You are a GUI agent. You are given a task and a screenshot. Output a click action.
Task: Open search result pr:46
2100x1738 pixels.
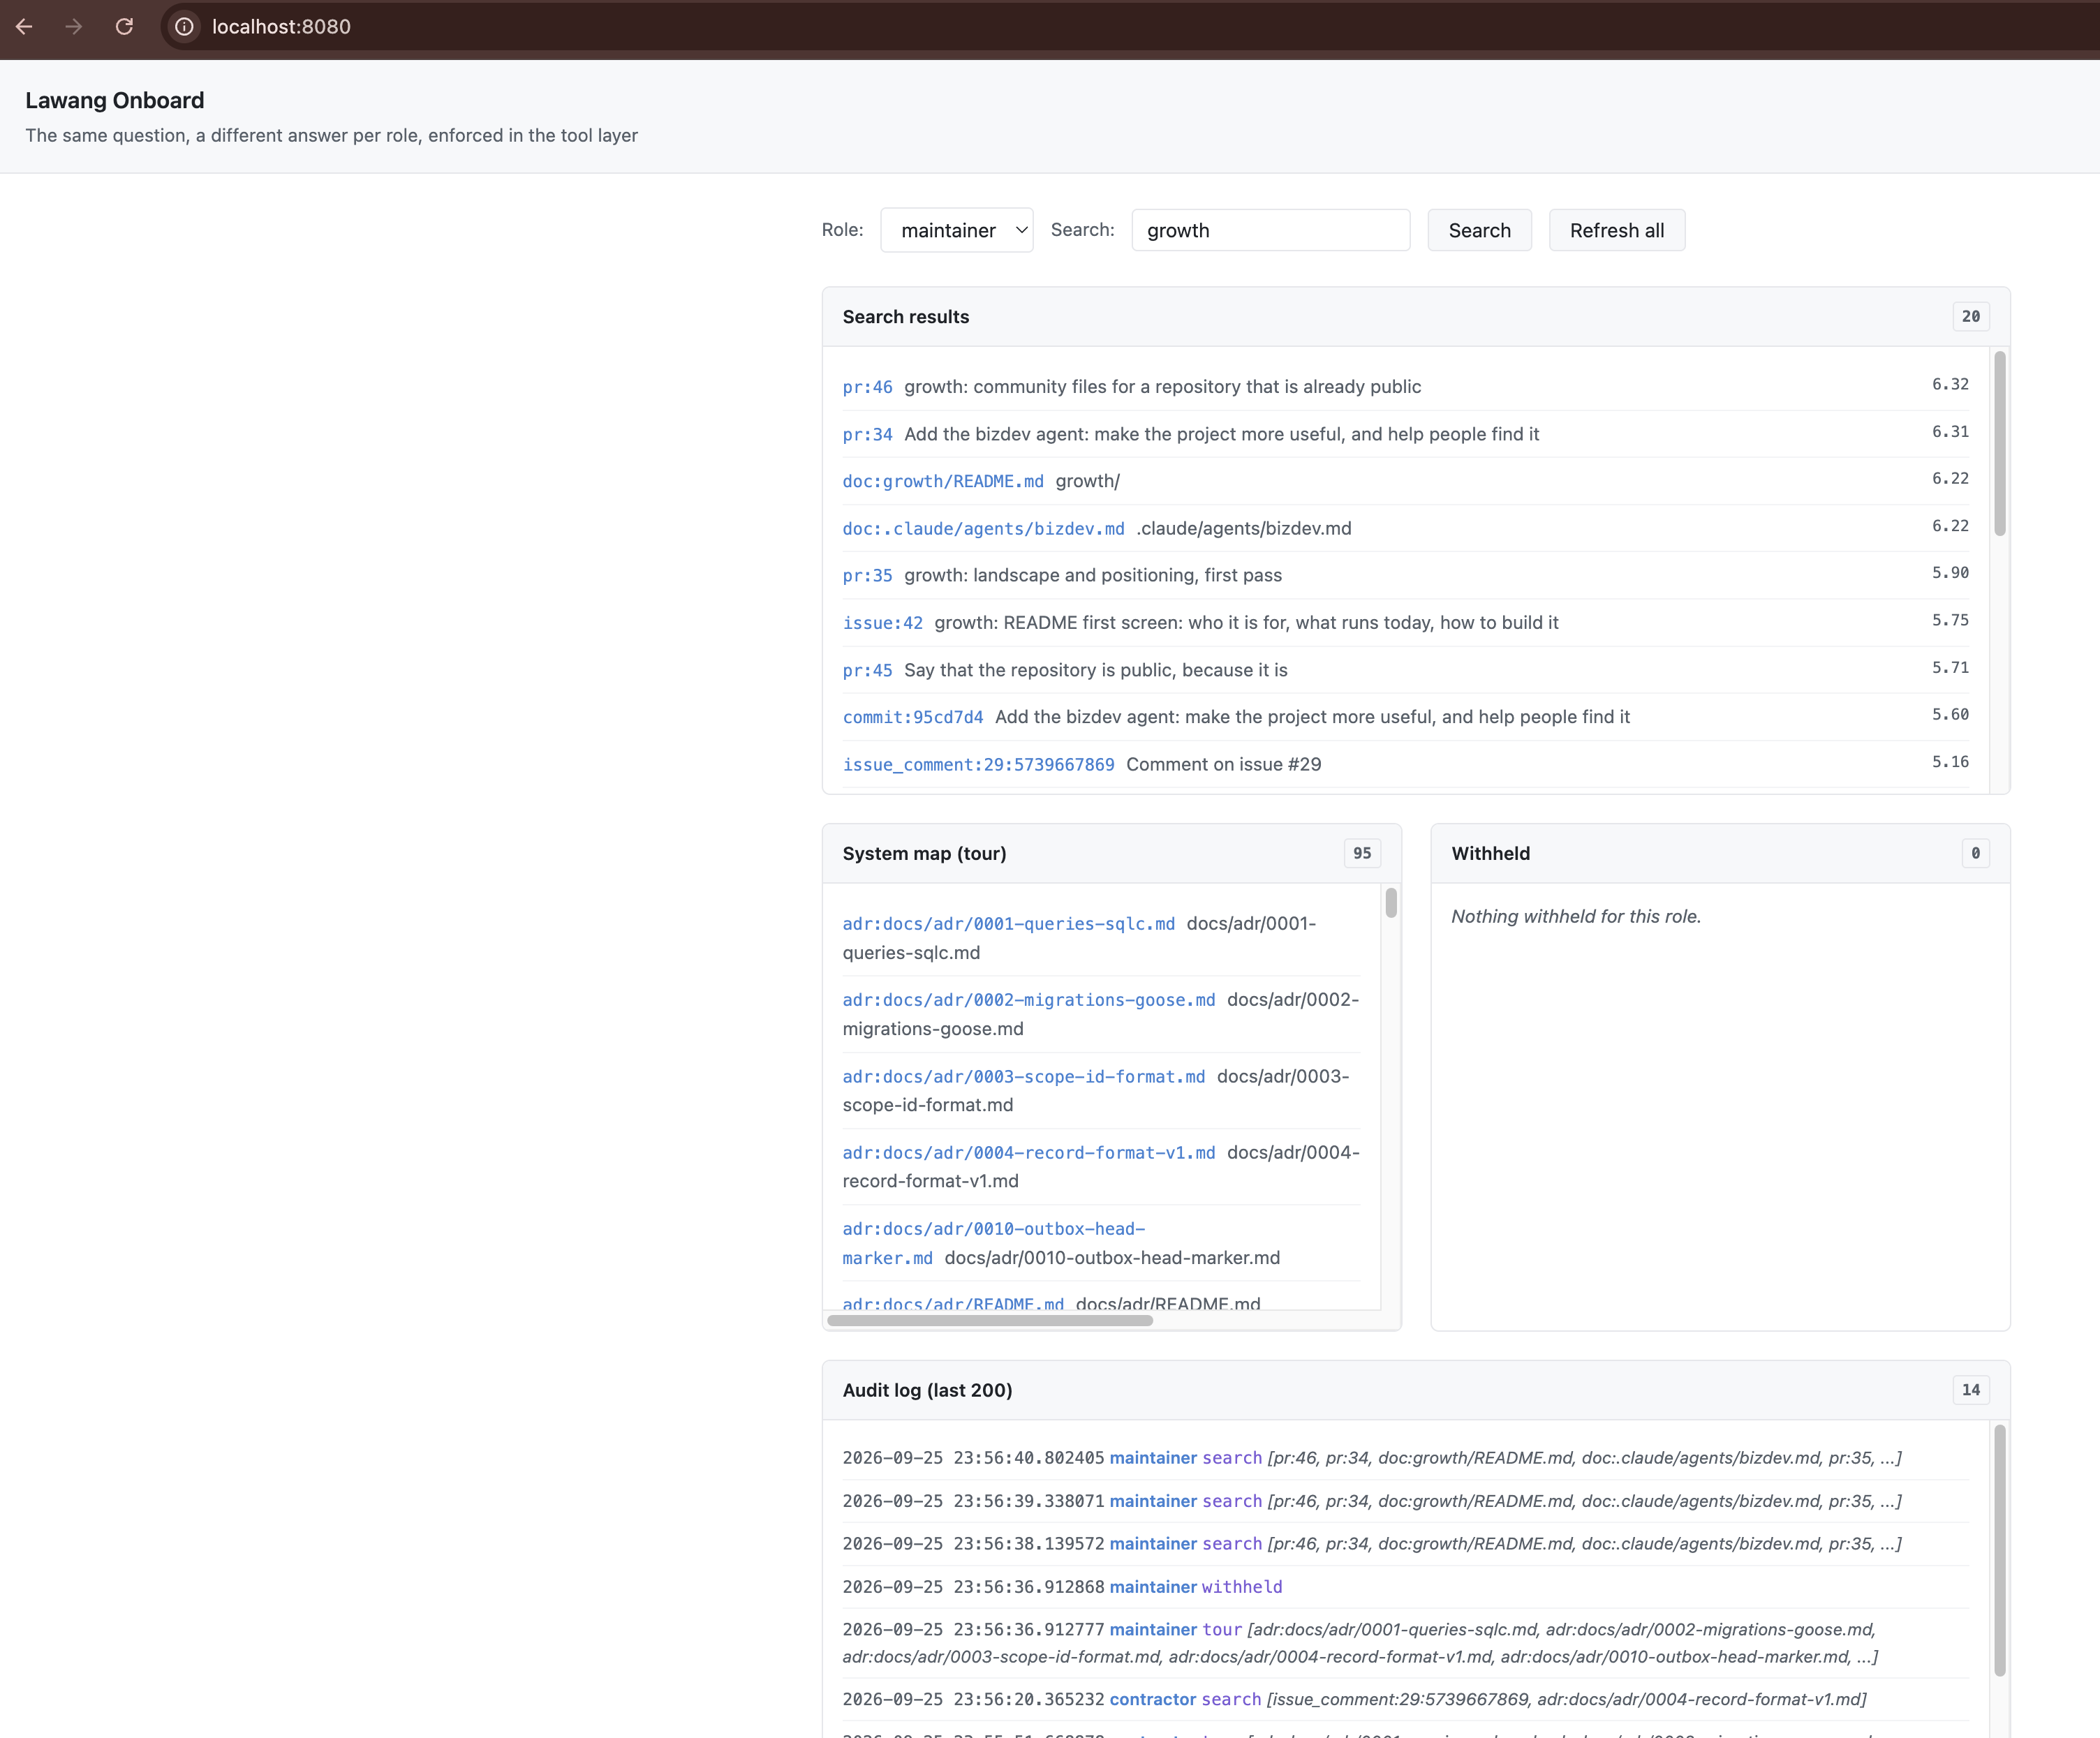[867, 387]
